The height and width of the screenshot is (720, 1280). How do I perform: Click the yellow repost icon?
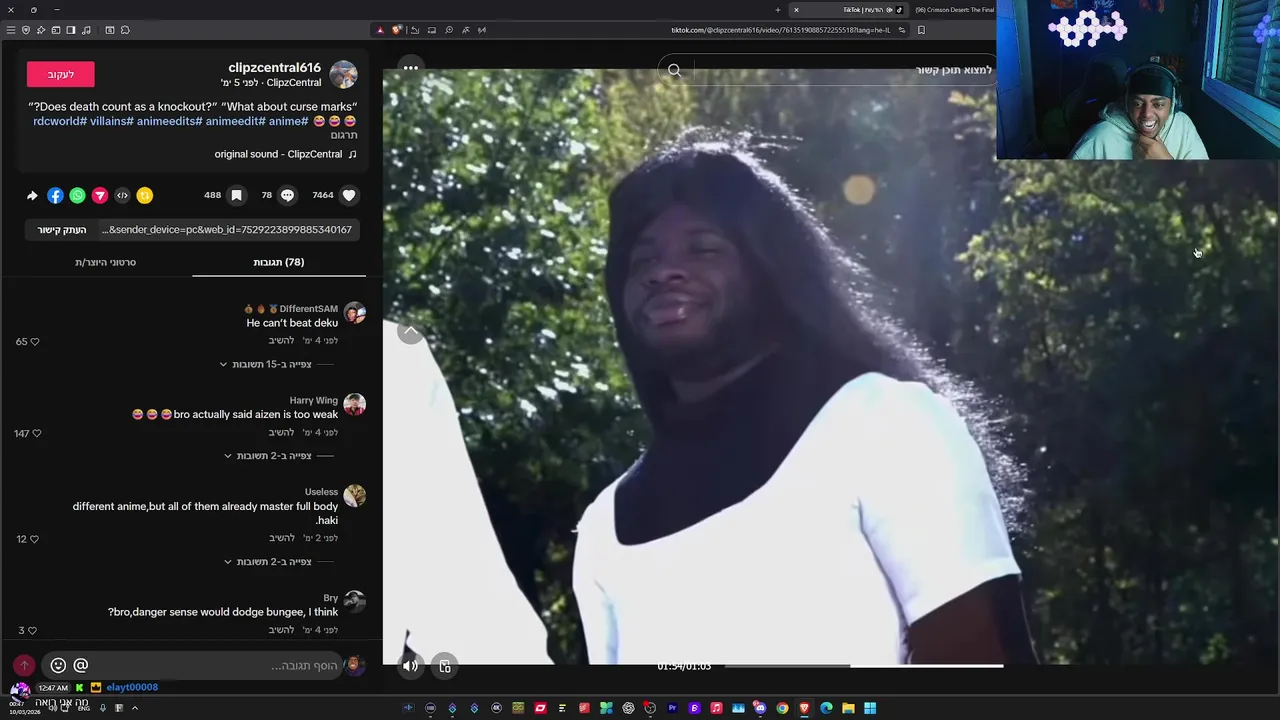tap(145, 195)
